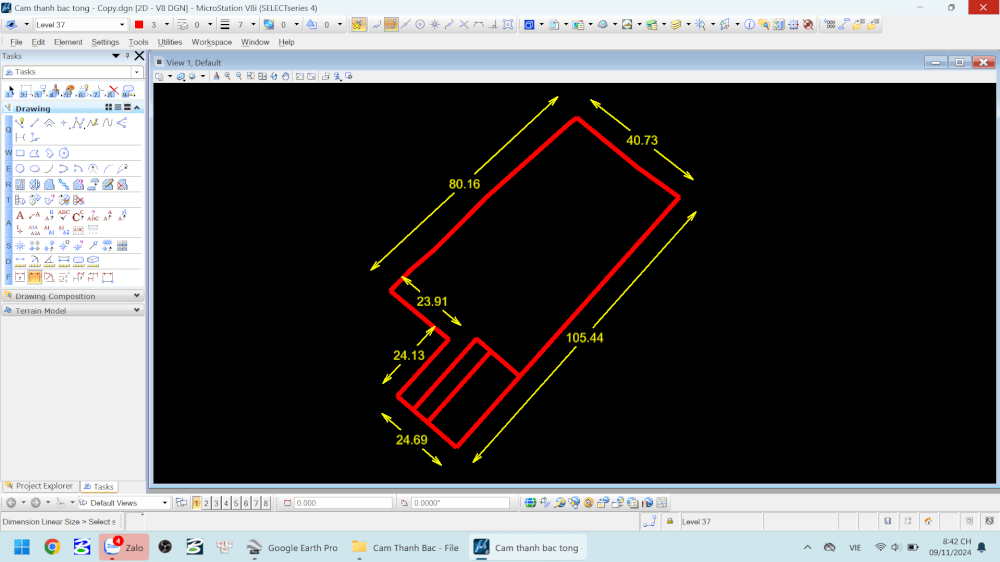Switch to the Project Explorer tab
This screenshot has height=562, width=1000.
pyautogui.click(x=40, y=486)
